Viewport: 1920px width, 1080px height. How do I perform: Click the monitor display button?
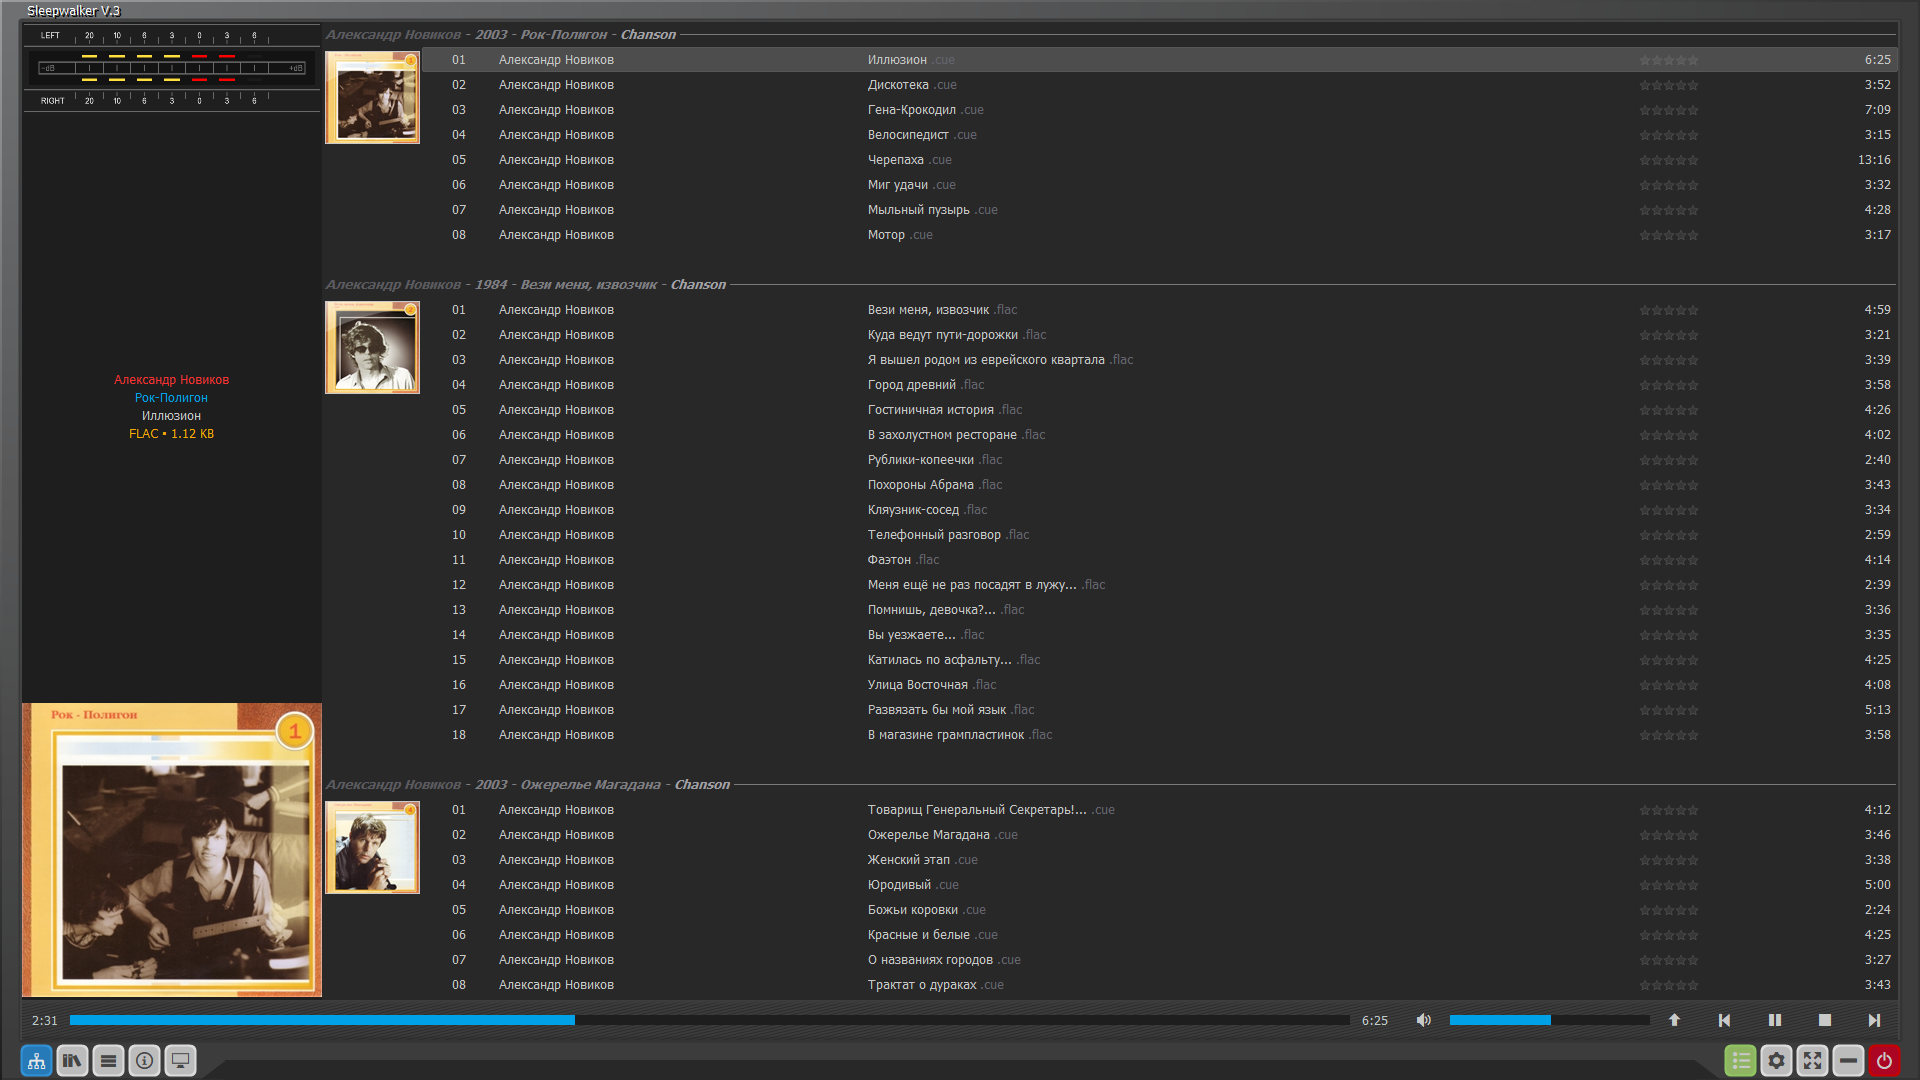(x=180, y=1061)
